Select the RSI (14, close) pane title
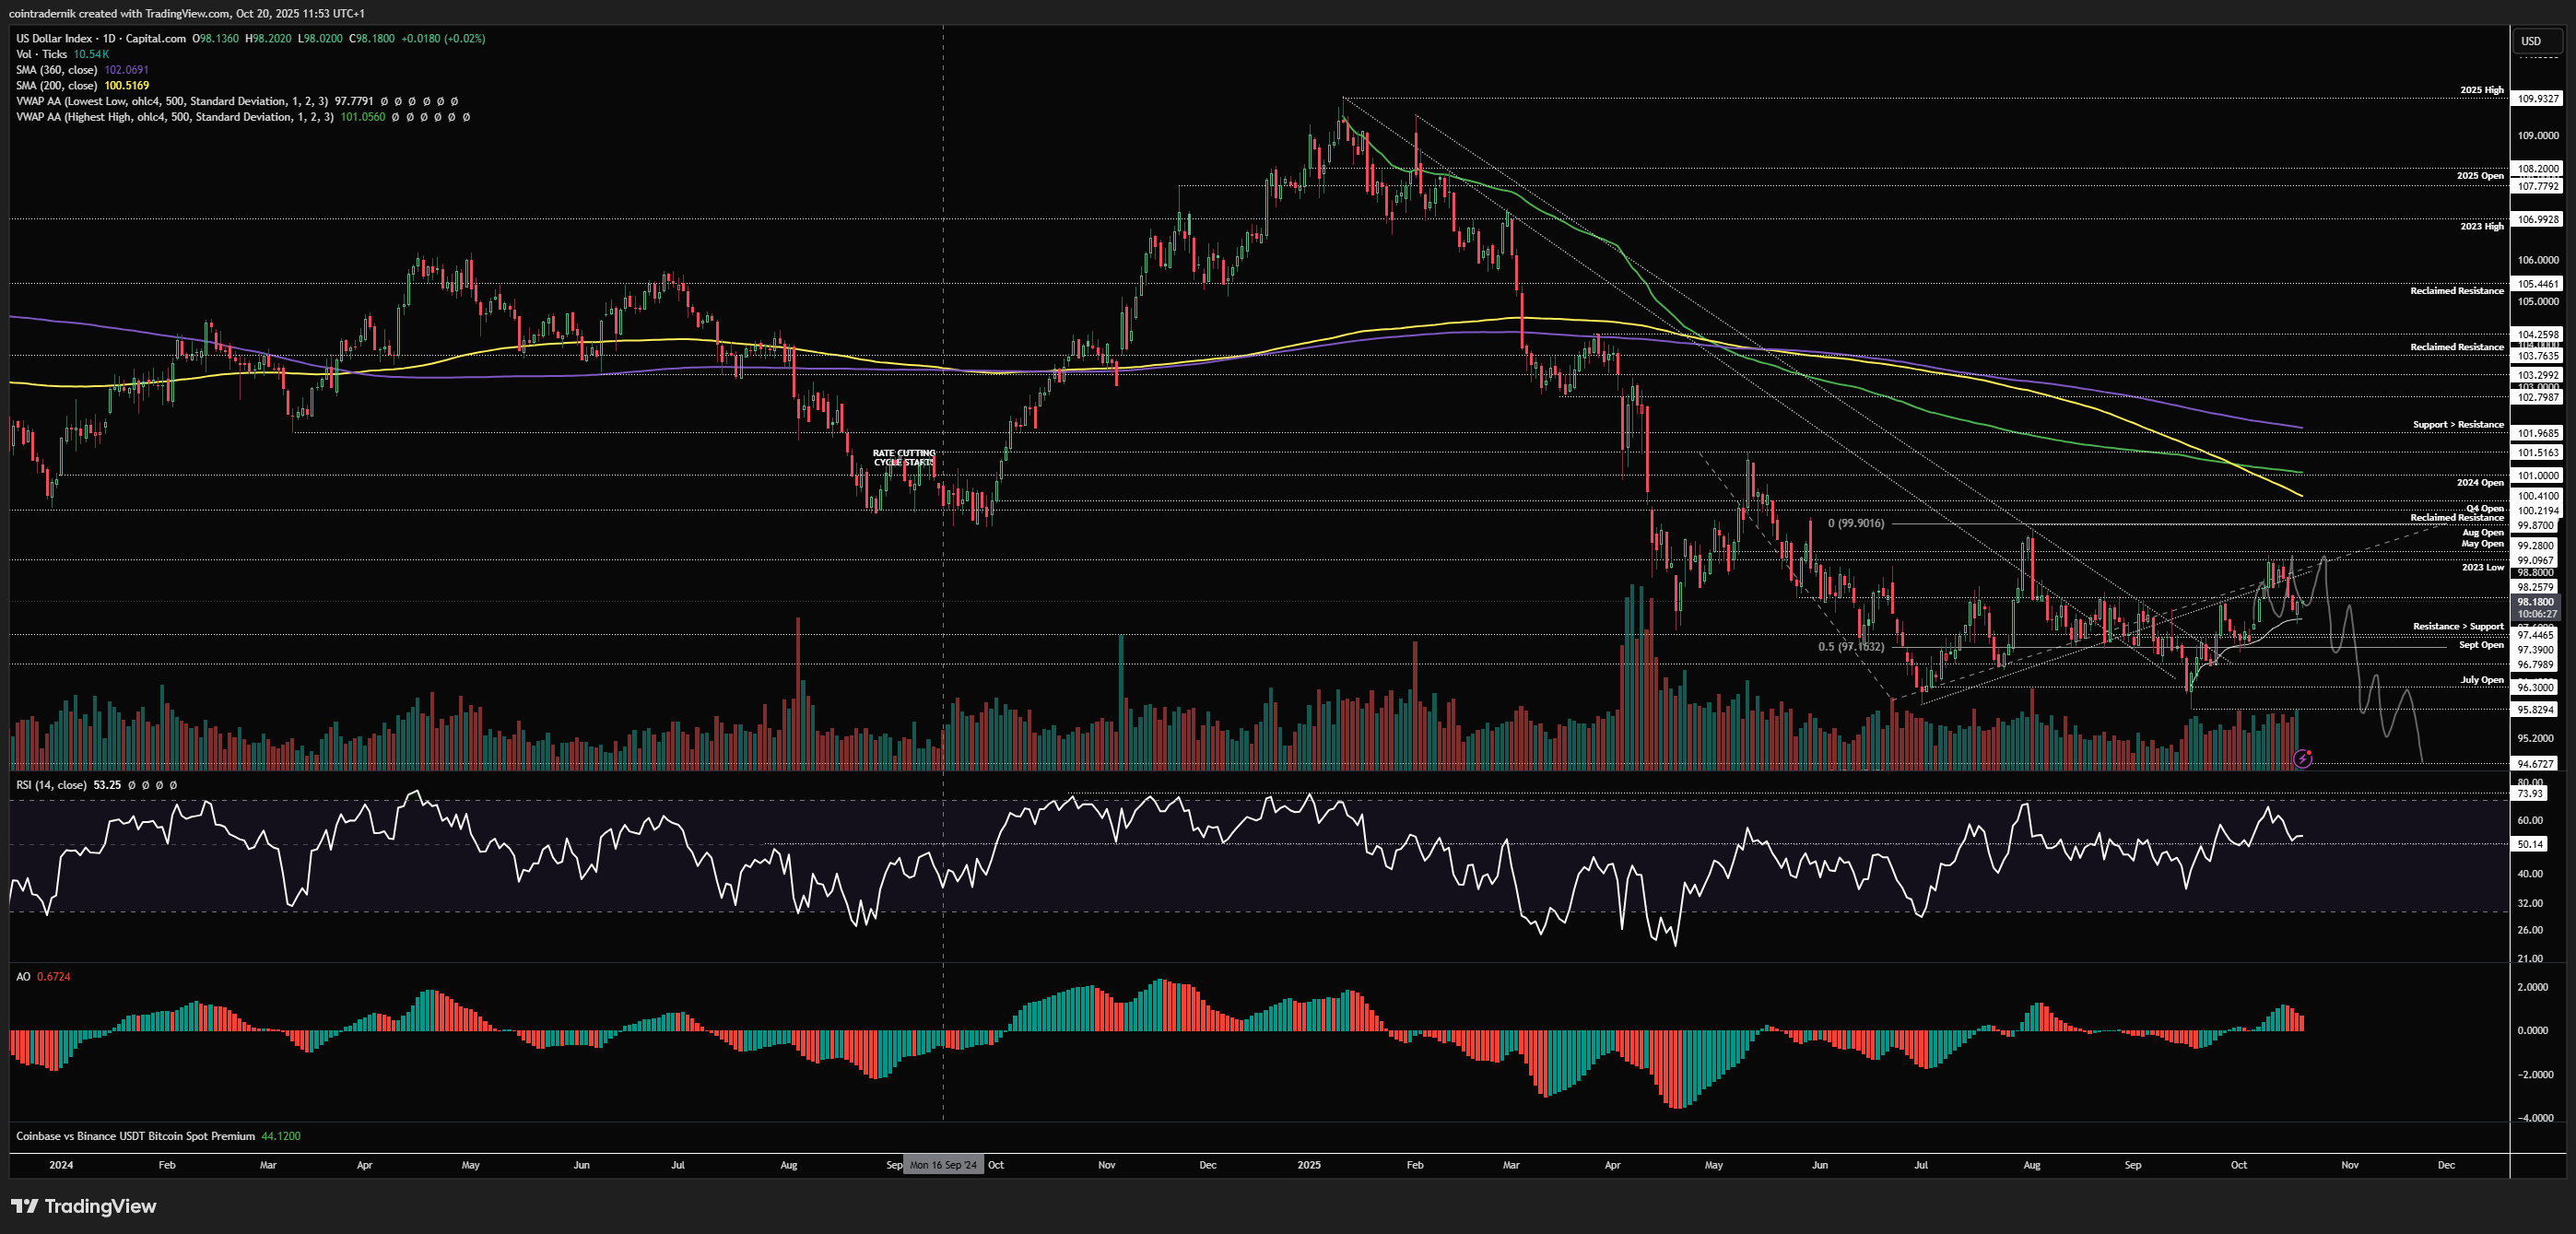The image size is (2576, 1234). click(52, 785)
